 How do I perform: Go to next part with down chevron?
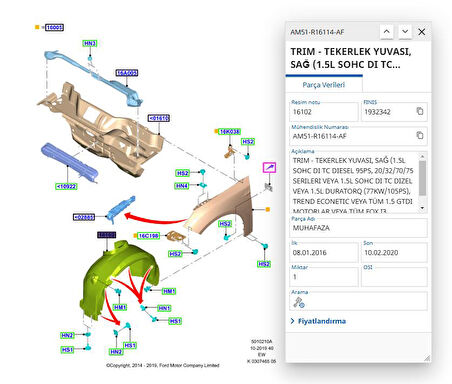coord(405,32)
